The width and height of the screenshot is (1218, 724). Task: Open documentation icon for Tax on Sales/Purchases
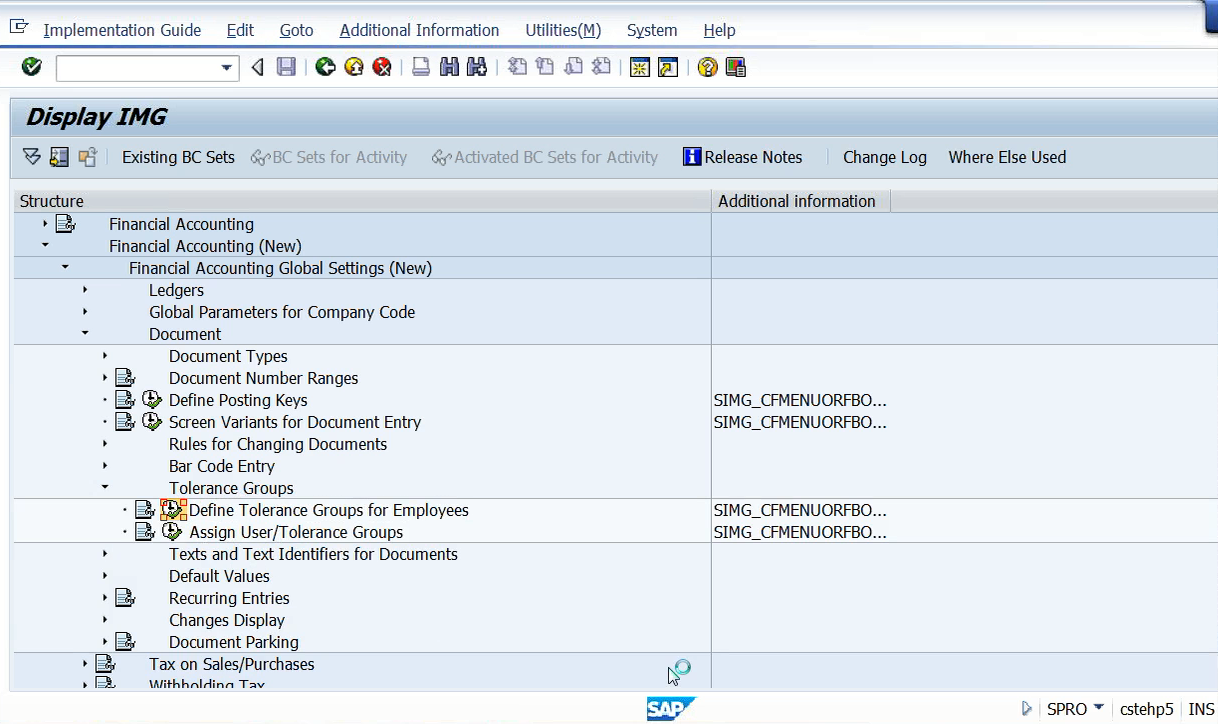click(x=105, y=664)
